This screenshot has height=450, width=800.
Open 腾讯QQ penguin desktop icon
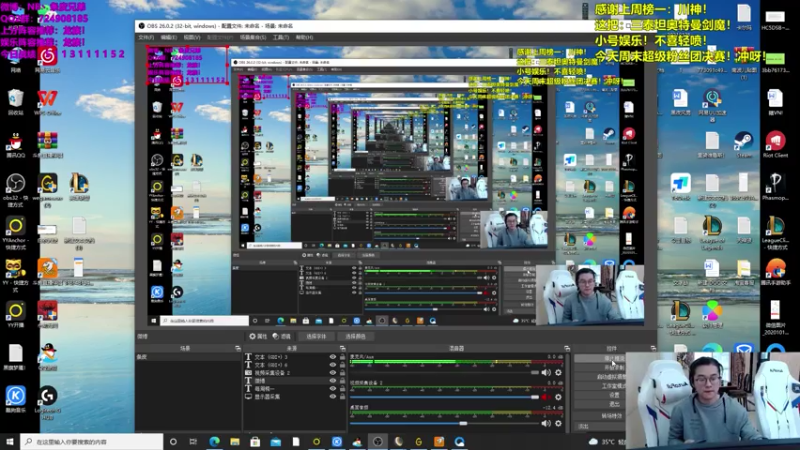15,144
